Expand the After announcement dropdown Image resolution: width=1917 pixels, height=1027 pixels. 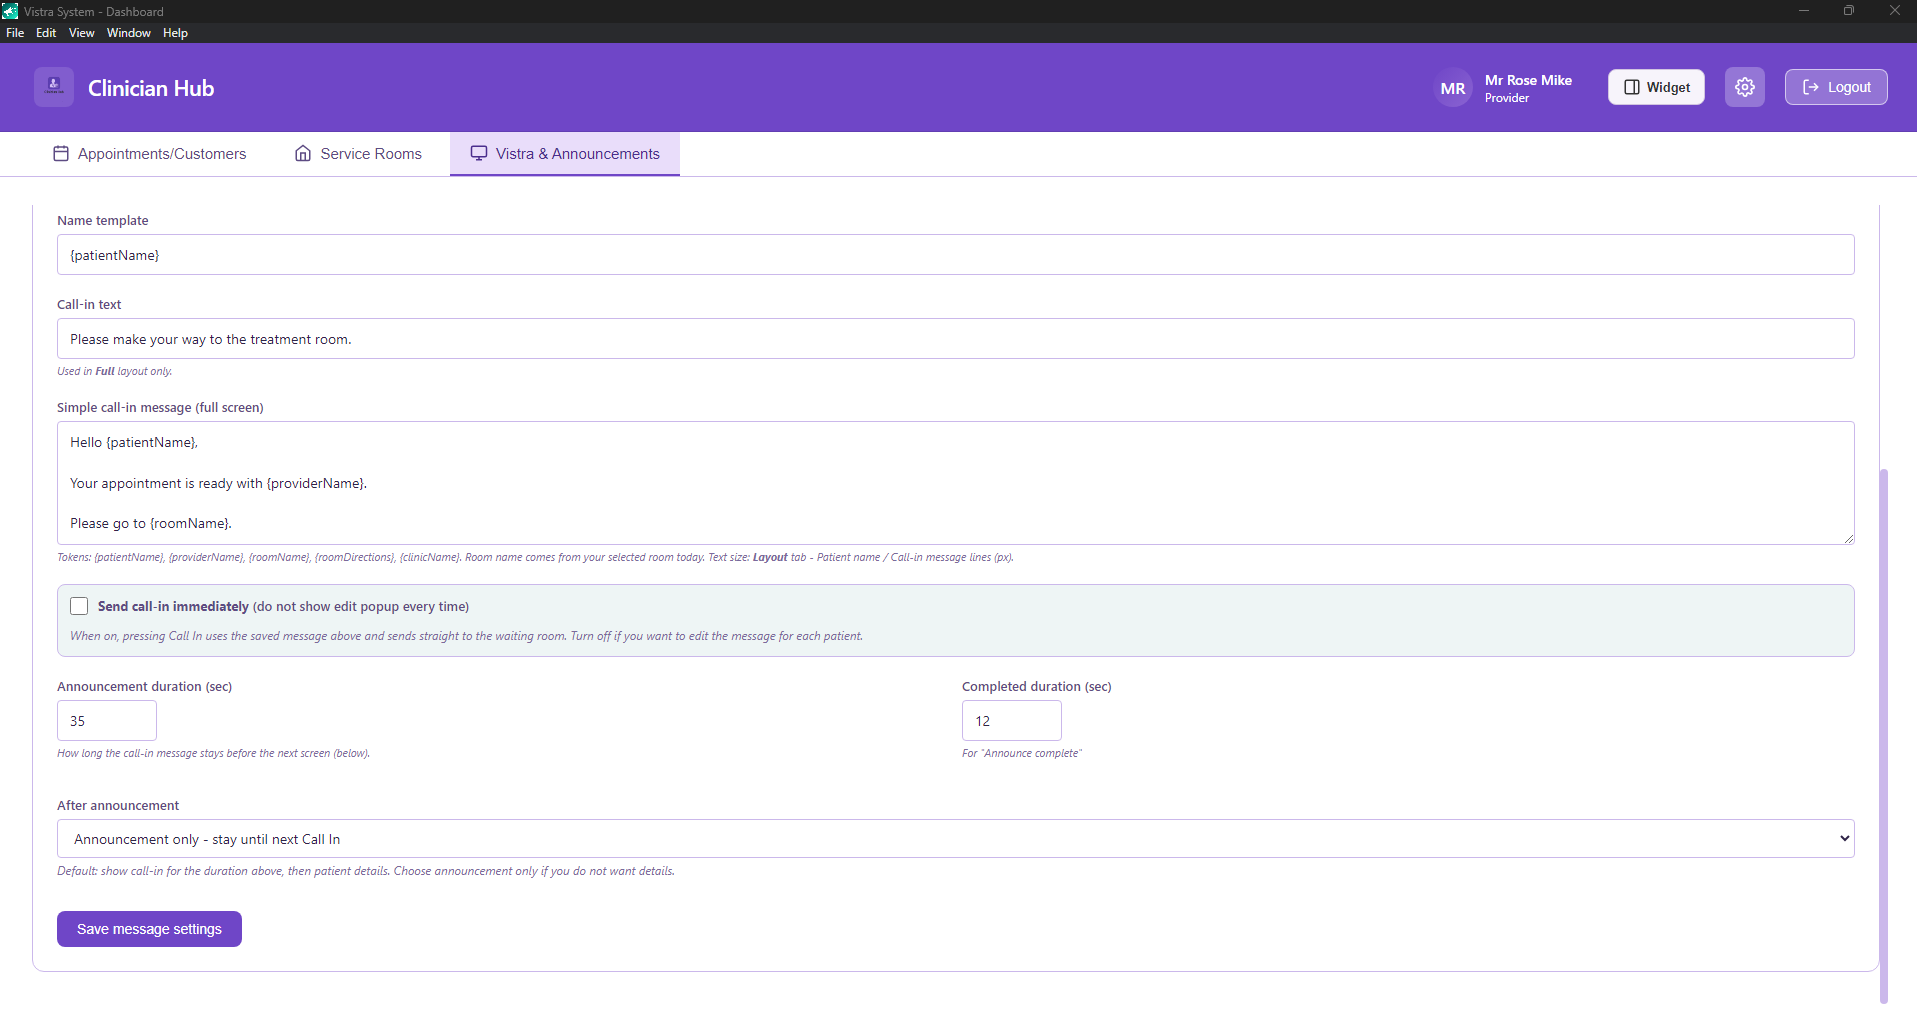pos(956,839)
